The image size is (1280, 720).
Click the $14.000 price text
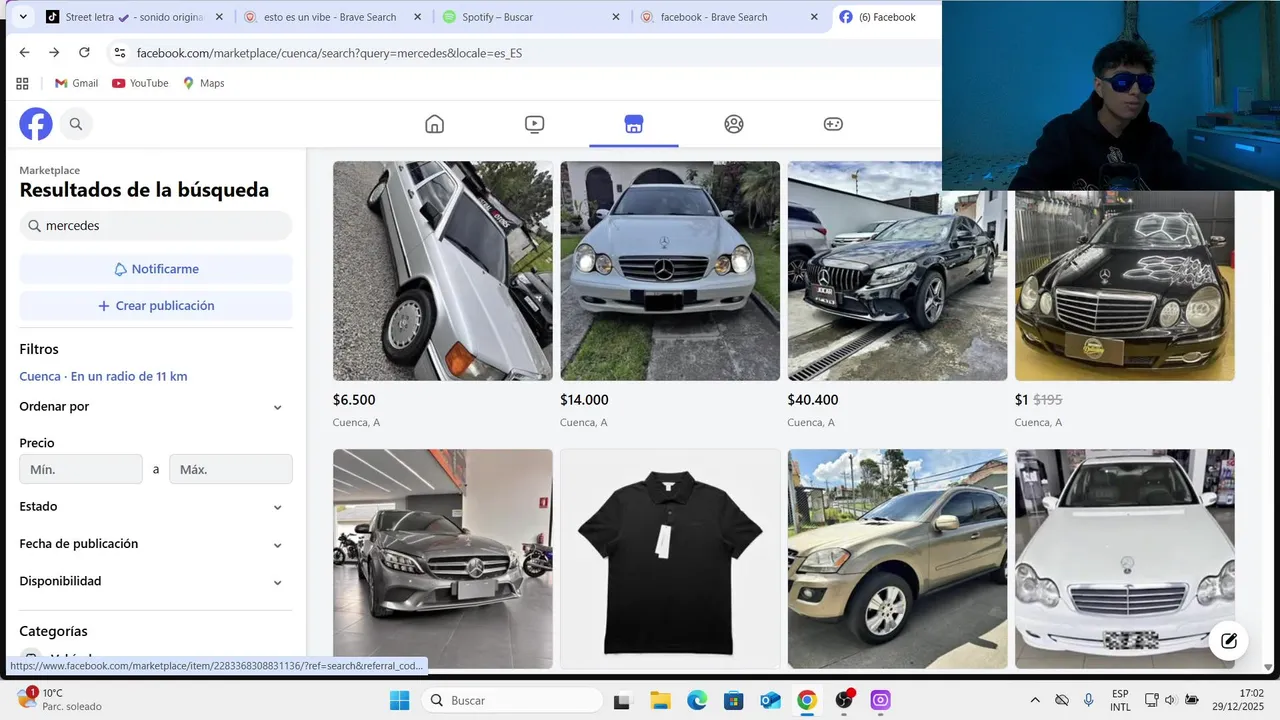[584, 400]
